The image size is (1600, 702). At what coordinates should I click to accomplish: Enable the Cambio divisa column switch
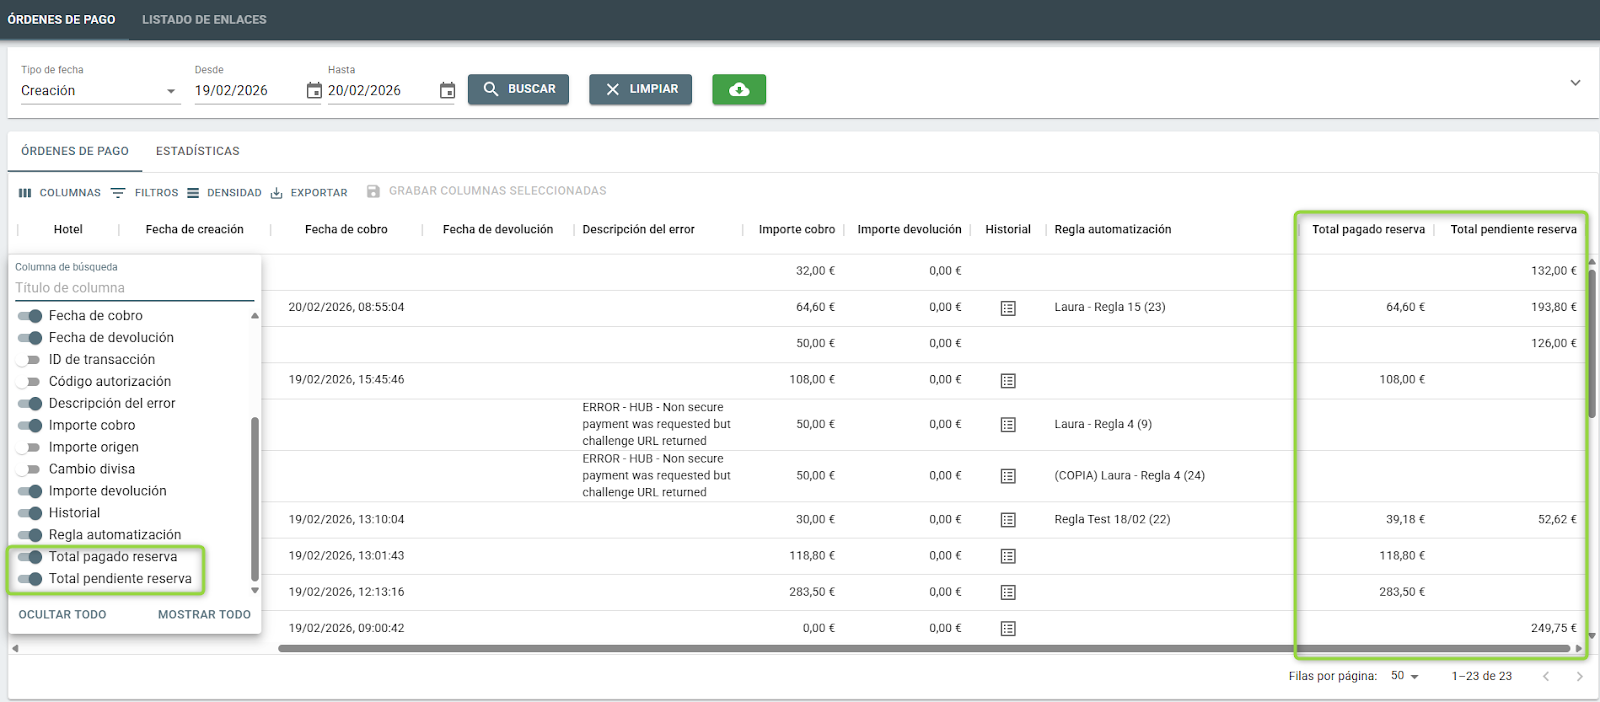click(30, 469)
